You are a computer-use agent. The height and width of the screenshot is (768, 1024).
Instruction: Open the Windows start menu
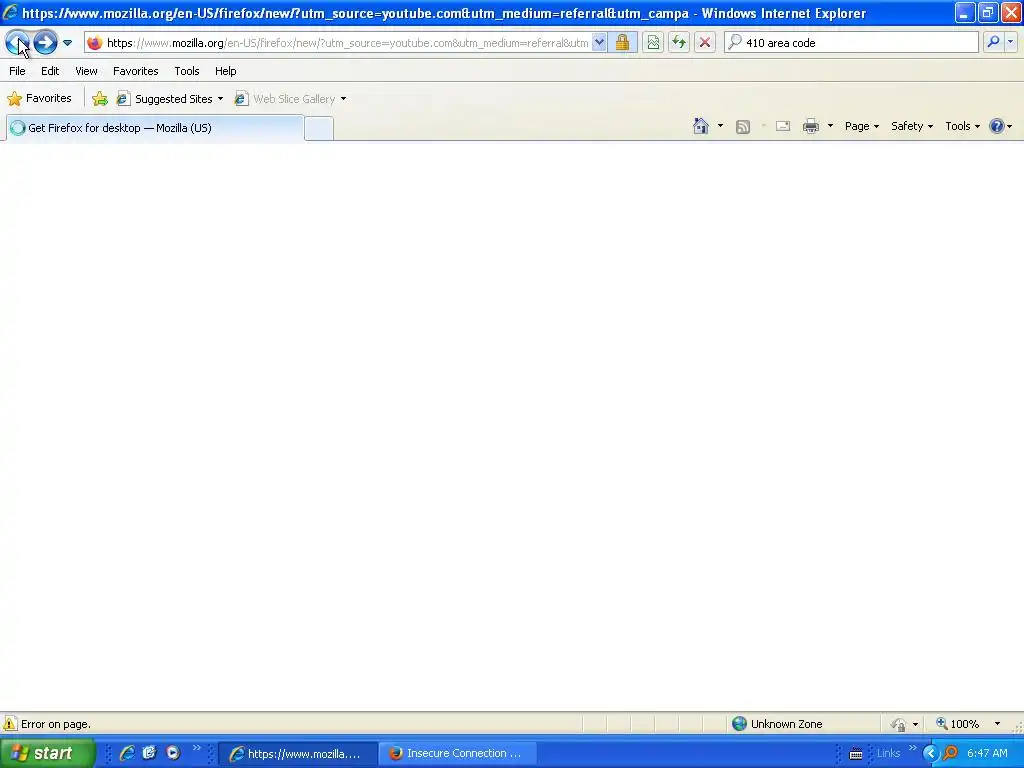point(48,753)
